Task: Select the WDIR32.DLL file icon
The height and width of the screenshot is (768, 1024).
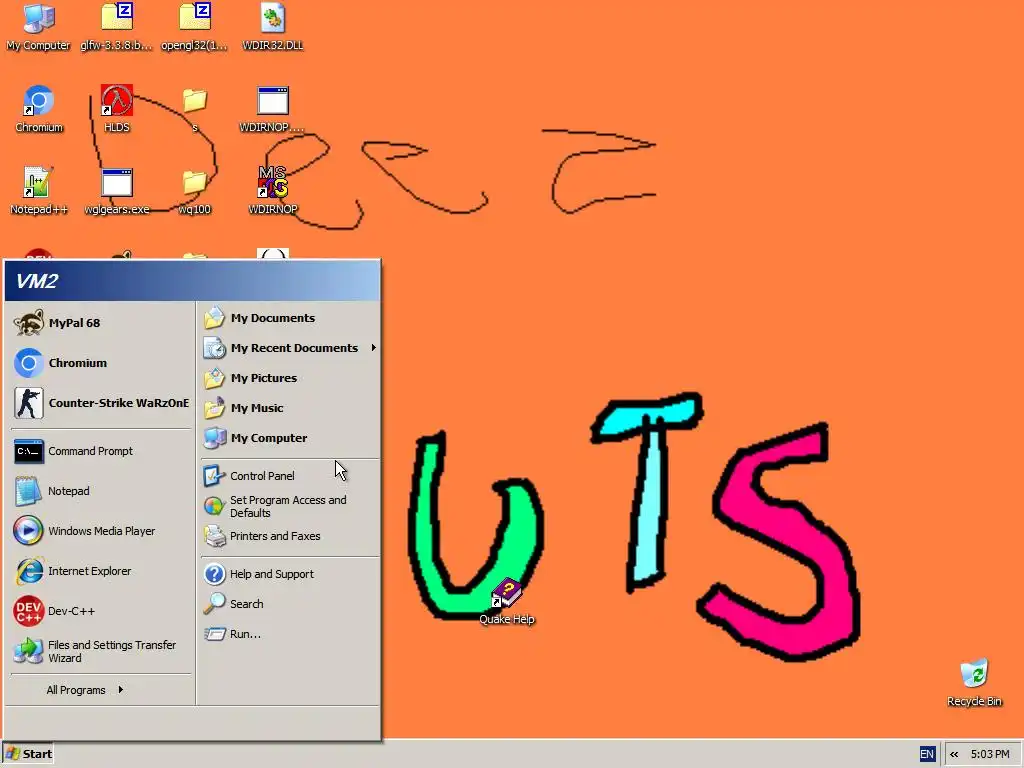Action: pos(273,27)
